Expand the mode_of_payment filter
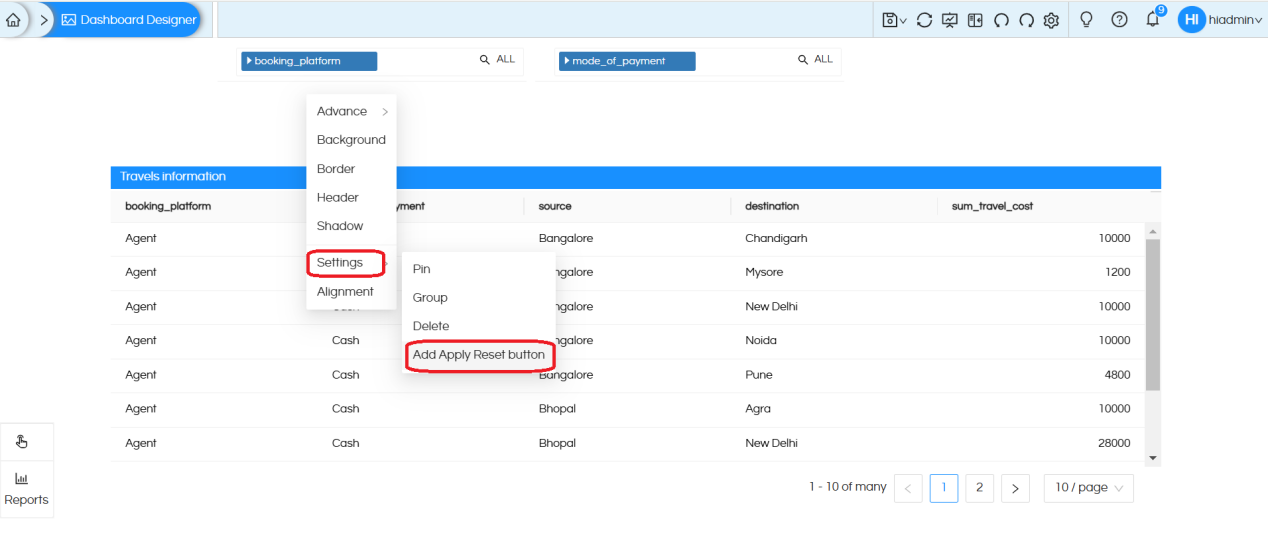The height and width of the screenshot is (547, 1268). click(x=627, y=61)
